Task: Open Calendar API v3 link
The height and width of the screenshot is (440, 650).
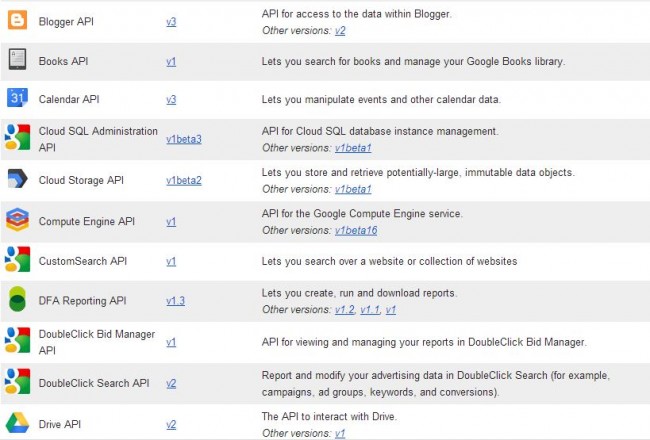Action: click(171, 100)
